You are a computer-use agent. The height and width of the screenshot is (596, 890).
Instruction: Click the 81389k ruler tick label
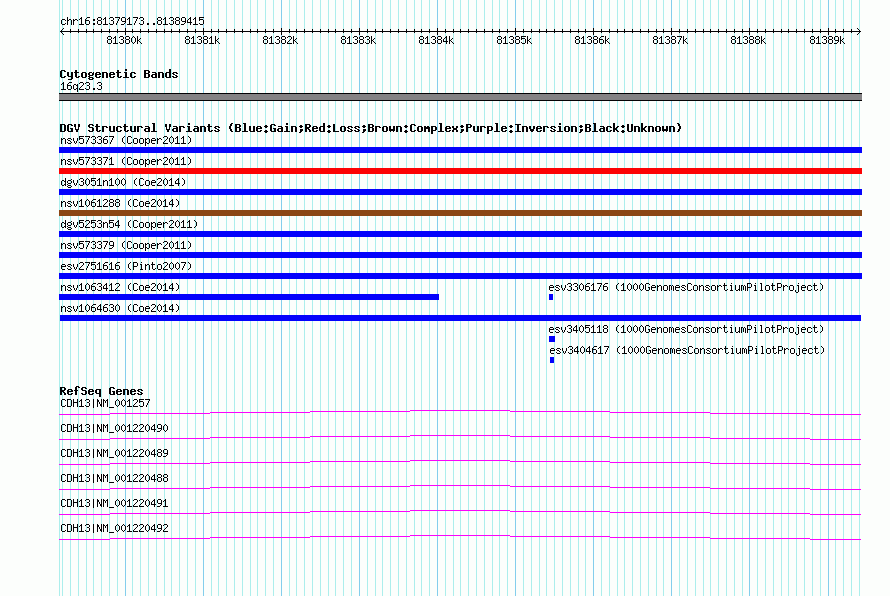point(827,40)
